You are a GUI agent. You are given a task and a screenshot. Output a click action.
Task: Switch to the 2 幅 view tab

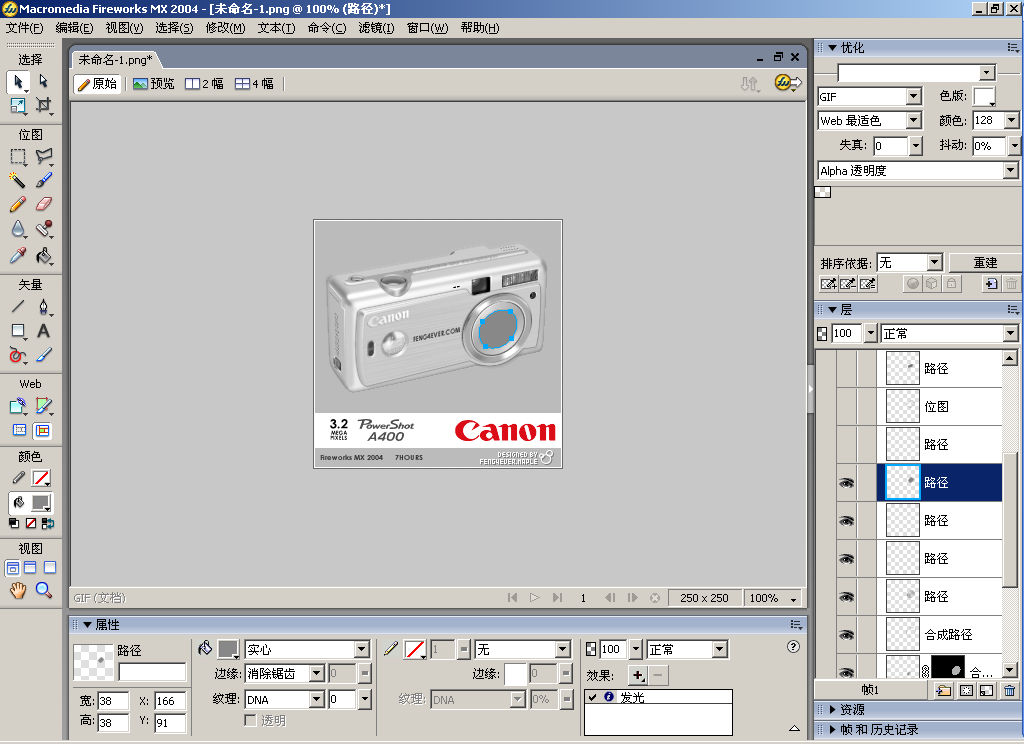pos(204,84)
